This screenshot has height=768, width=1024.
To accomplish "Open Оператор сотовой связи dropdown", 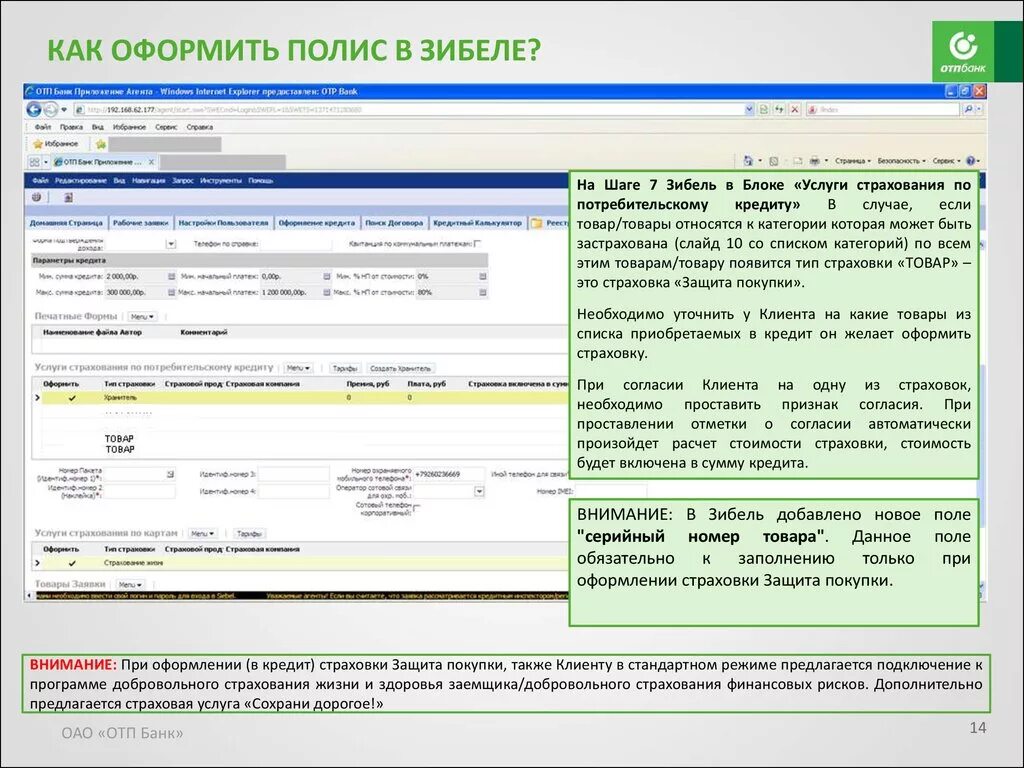I will pyautogui.click(x=479, y=491).
